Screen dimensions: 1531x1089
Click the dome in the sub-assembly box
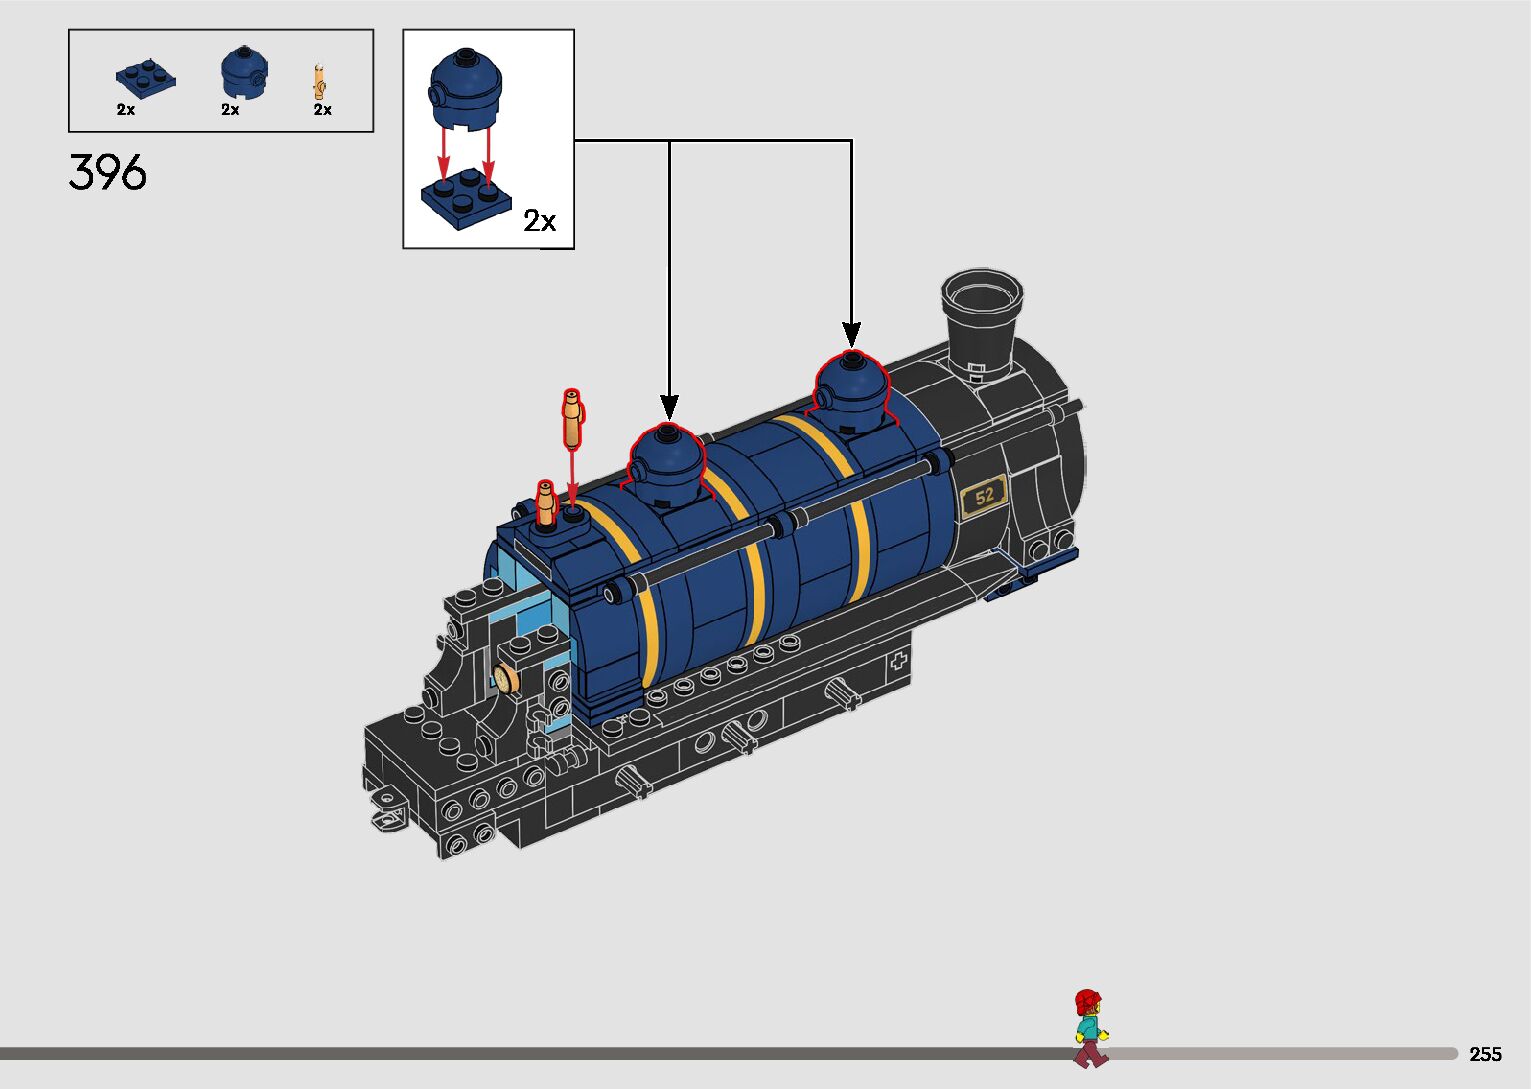[x=465, y=88]
